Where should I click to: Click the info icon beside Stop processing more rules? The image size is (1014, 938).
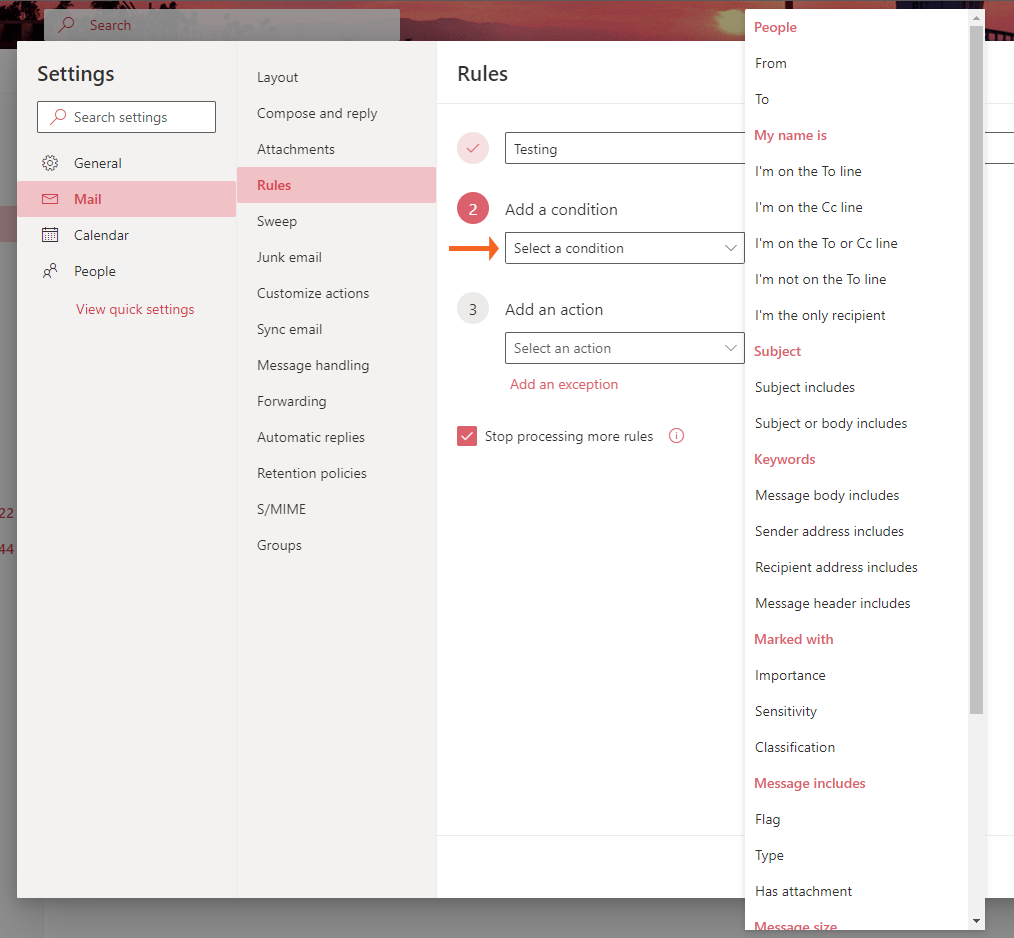click(x=676, y=436)
